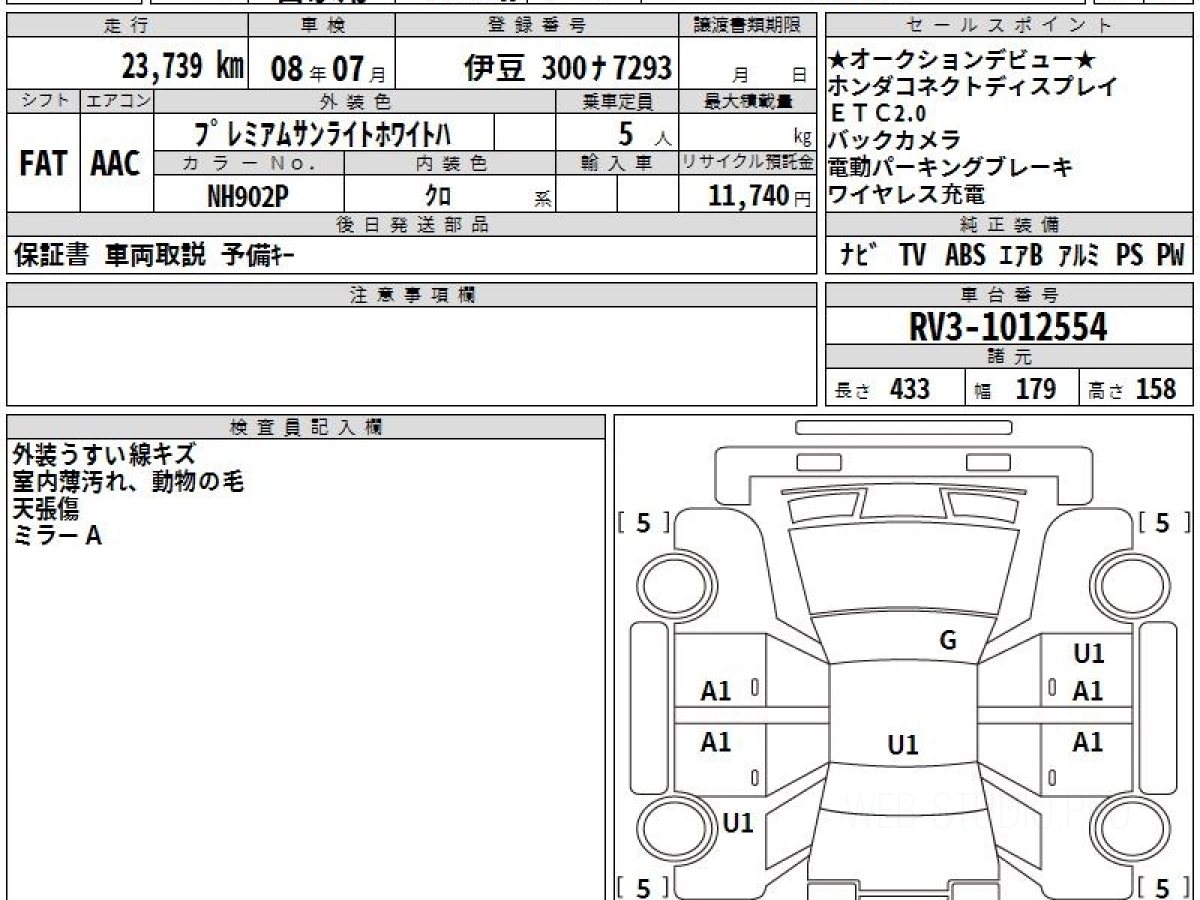The image size is (1200, 900).
Task: Click A1 on the right-side rear door
Action: [x=1088, y=742]
